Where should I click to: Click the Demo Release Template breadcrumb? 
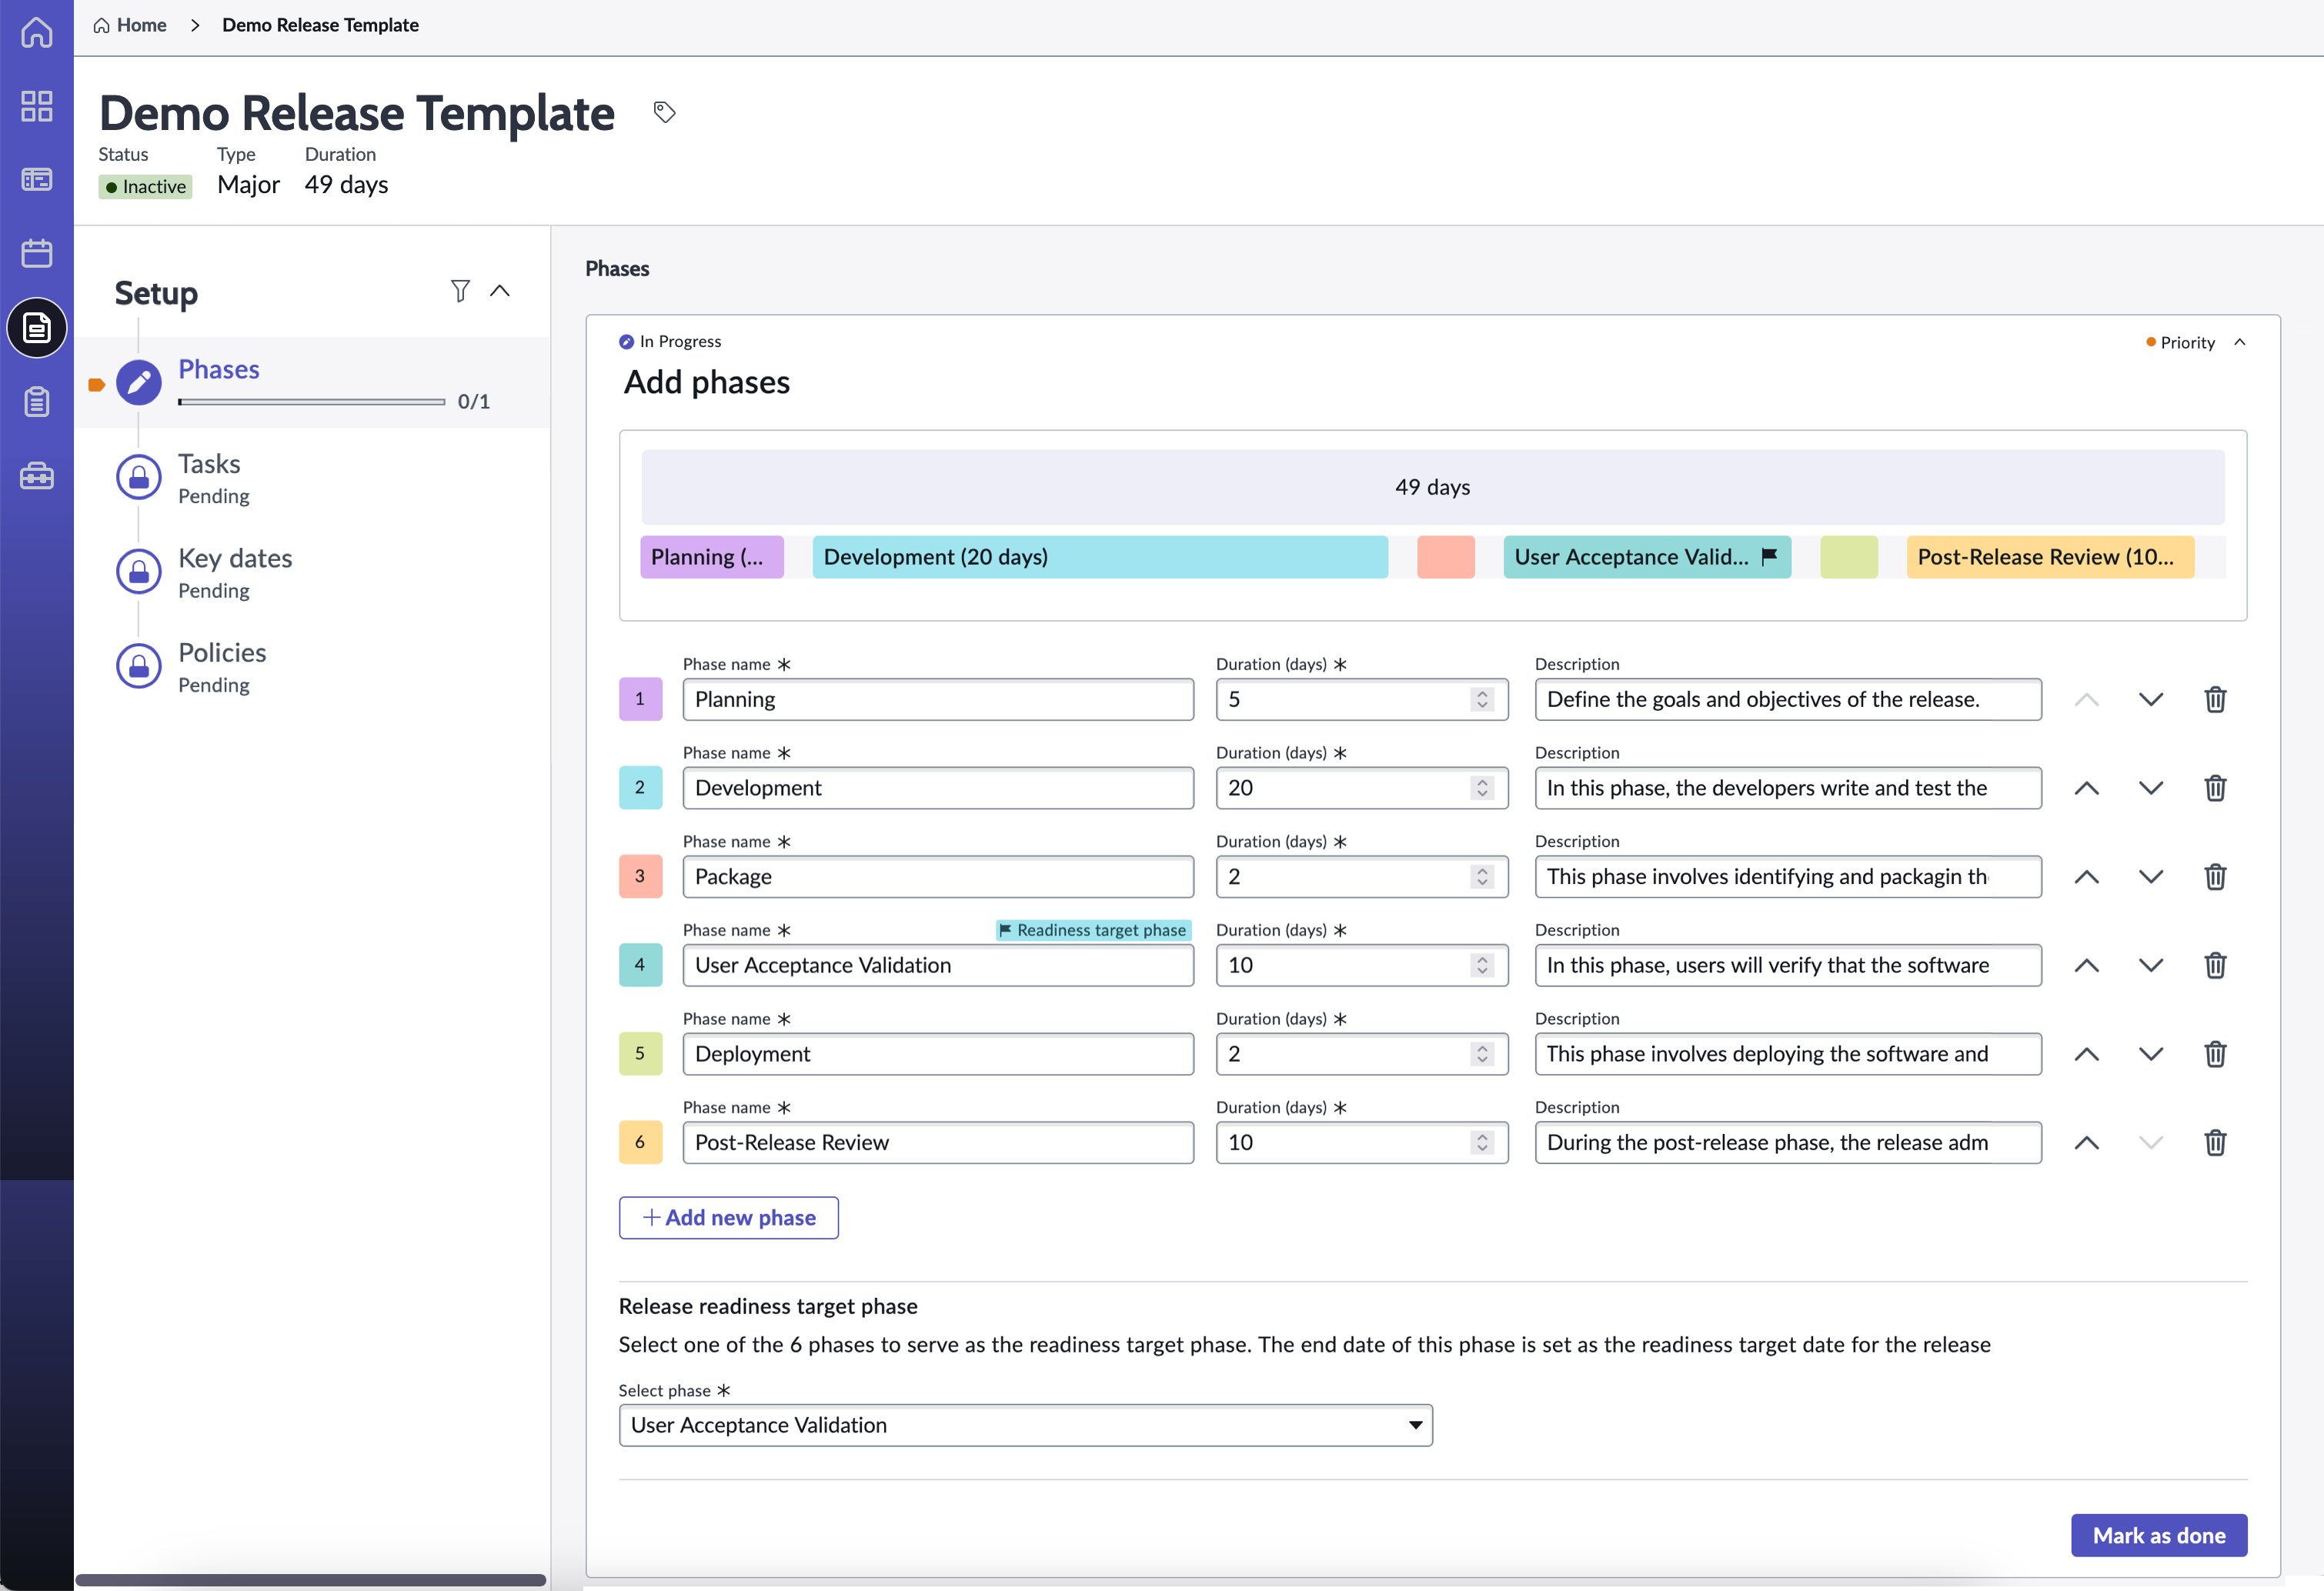pyautogui.click(x=320, y=25)
